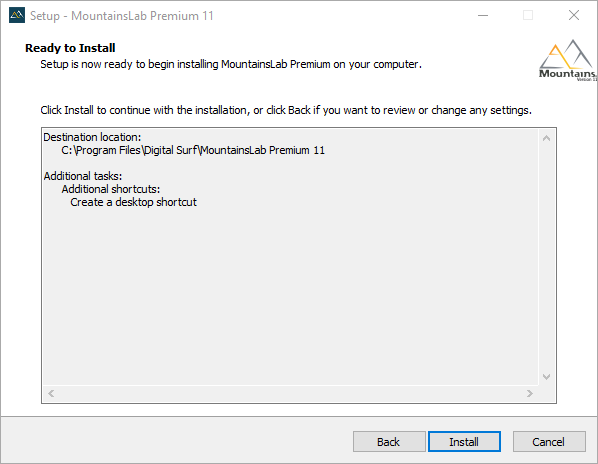
Task: Minimize the Setup window
Action: [x=483, y=16]
